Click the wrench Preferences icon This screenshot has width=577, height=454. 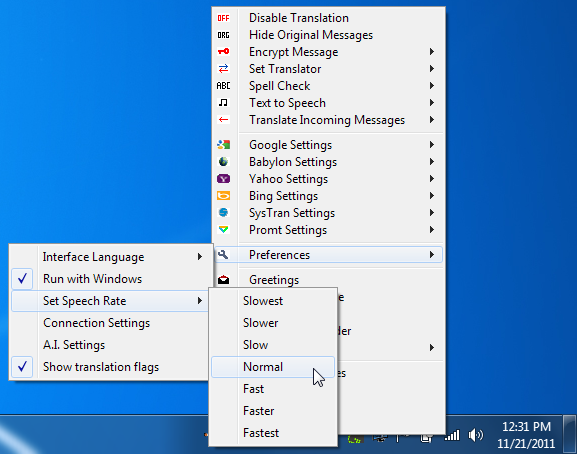(223, 255)
